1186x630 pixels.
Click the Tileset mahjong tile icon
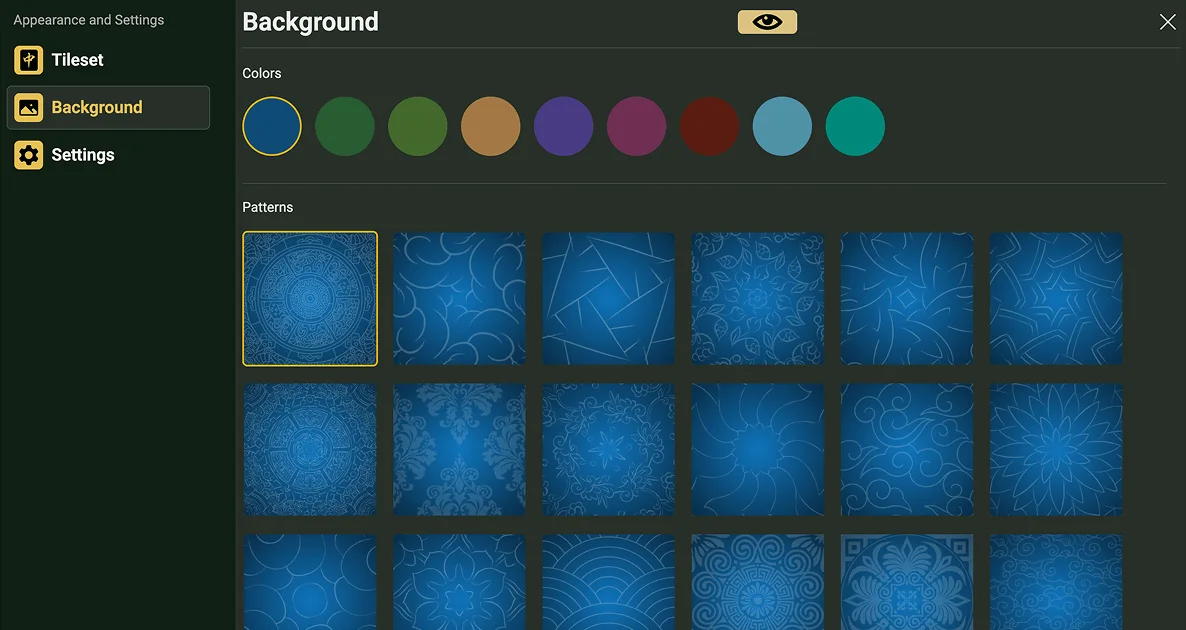pyautogui.click(x=29, y=60)
